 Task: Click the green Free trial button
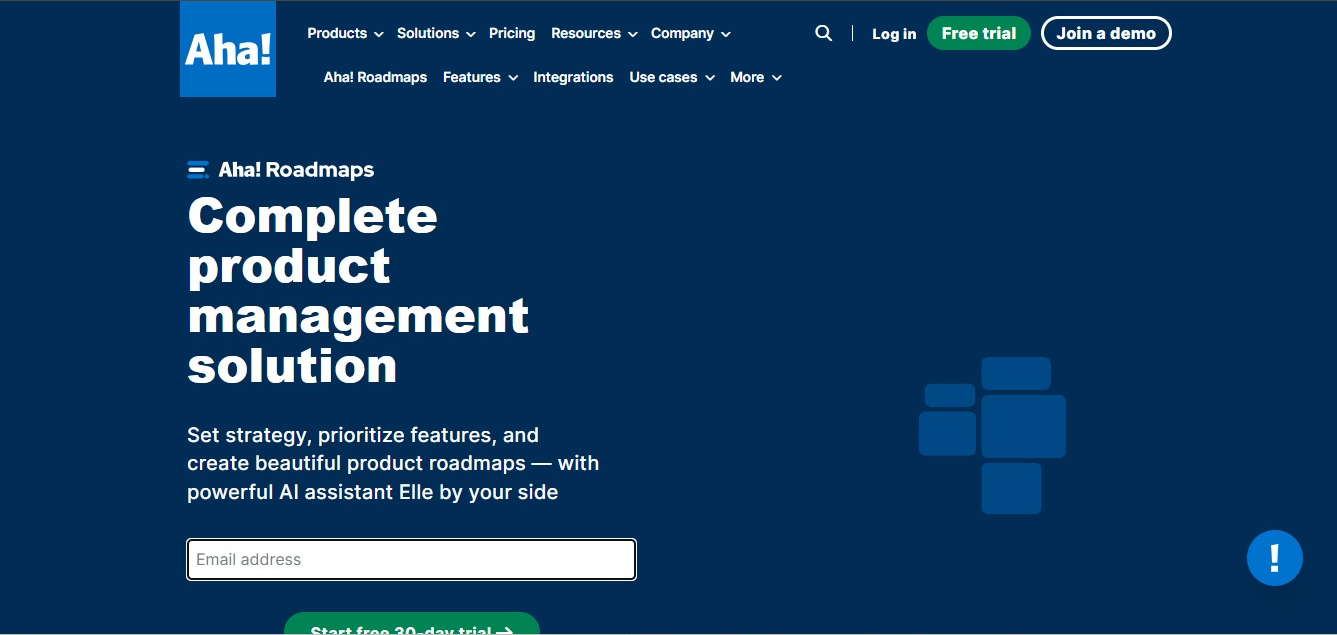click(979, 33)
